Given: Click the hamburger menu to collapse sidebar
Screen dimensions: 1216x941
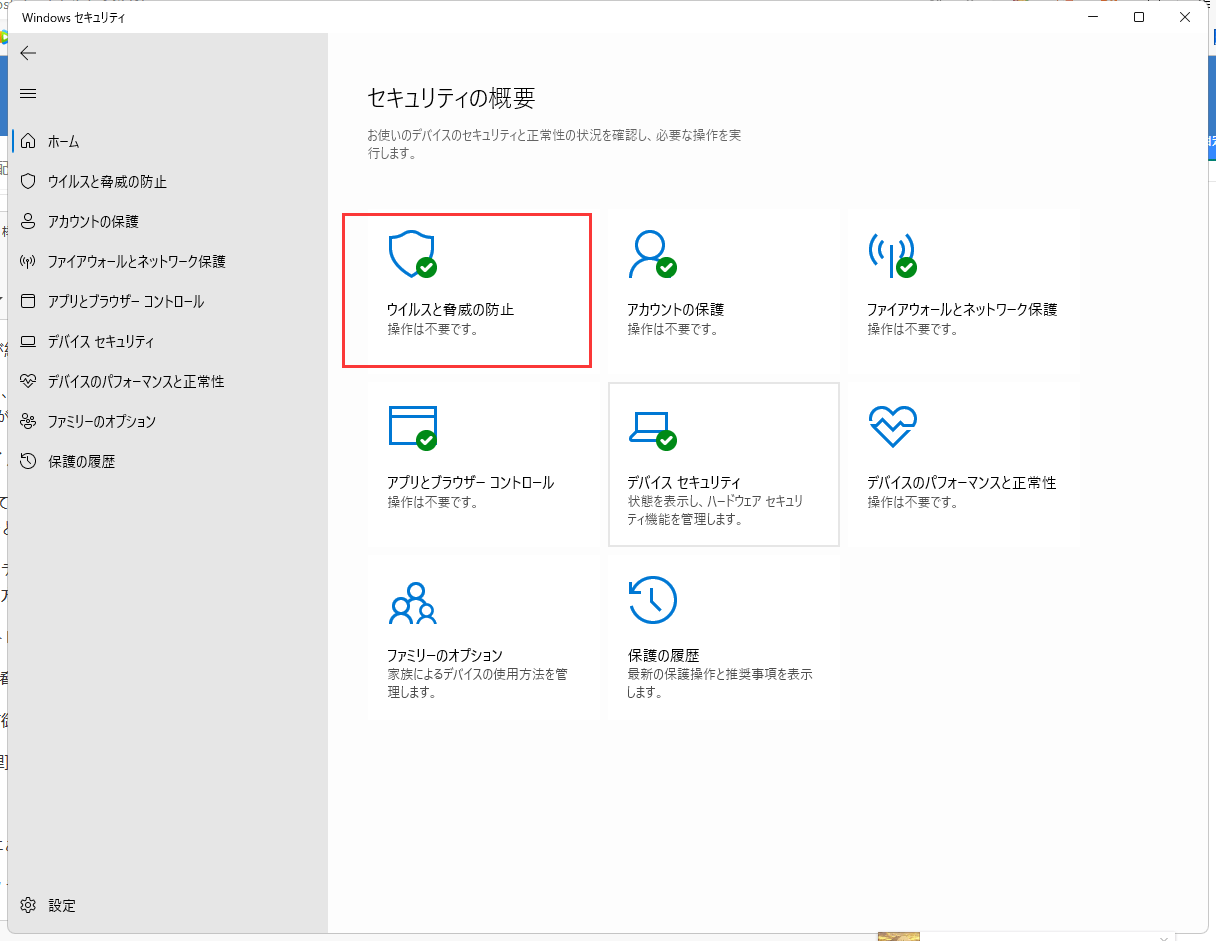Looking at the screenshot, I should pos(28,93).
